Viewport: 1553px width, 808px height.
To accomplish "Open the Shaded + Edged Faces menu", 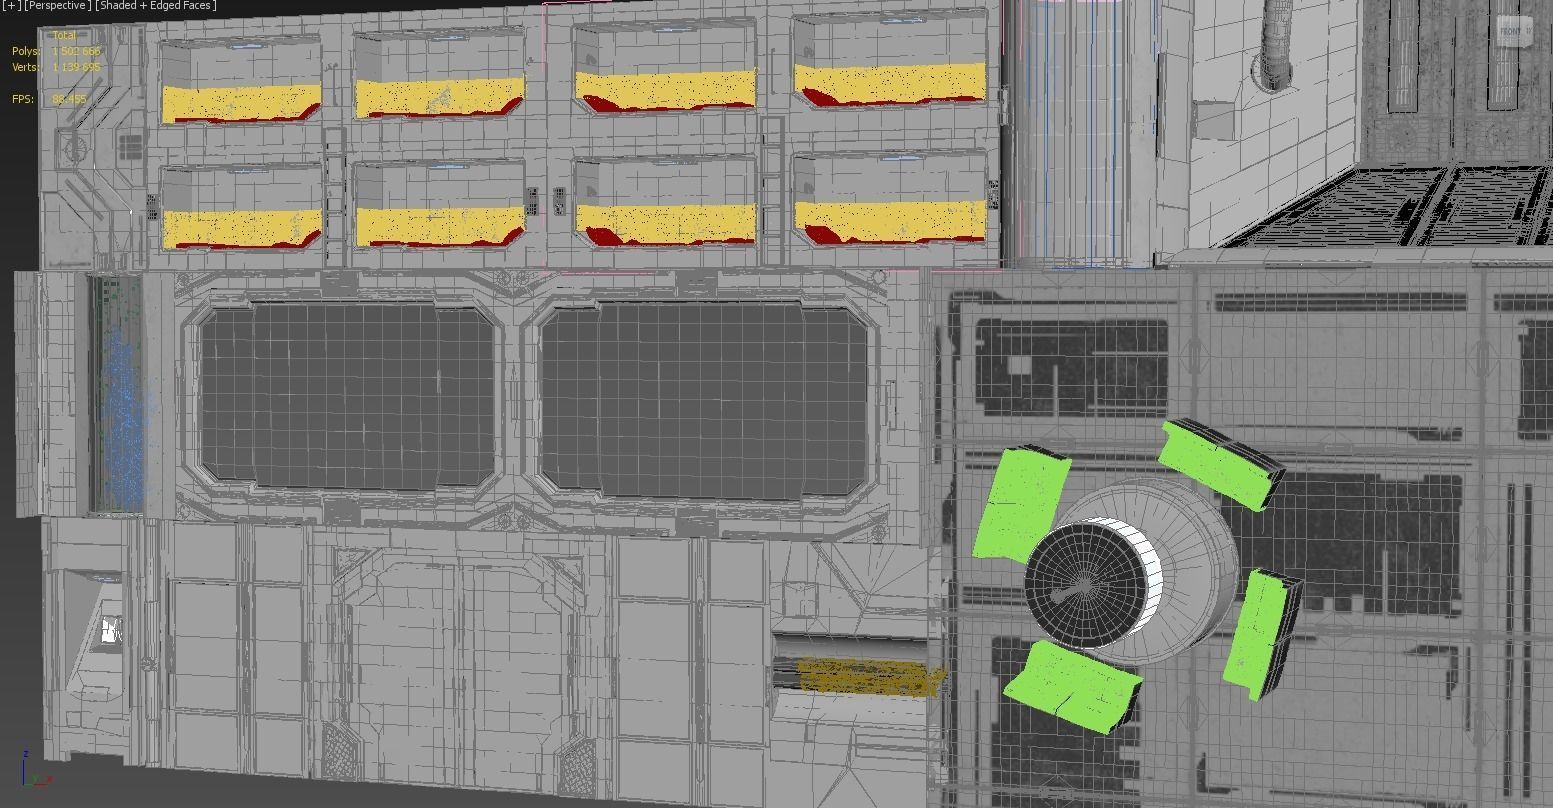I will tap(156, 6).
